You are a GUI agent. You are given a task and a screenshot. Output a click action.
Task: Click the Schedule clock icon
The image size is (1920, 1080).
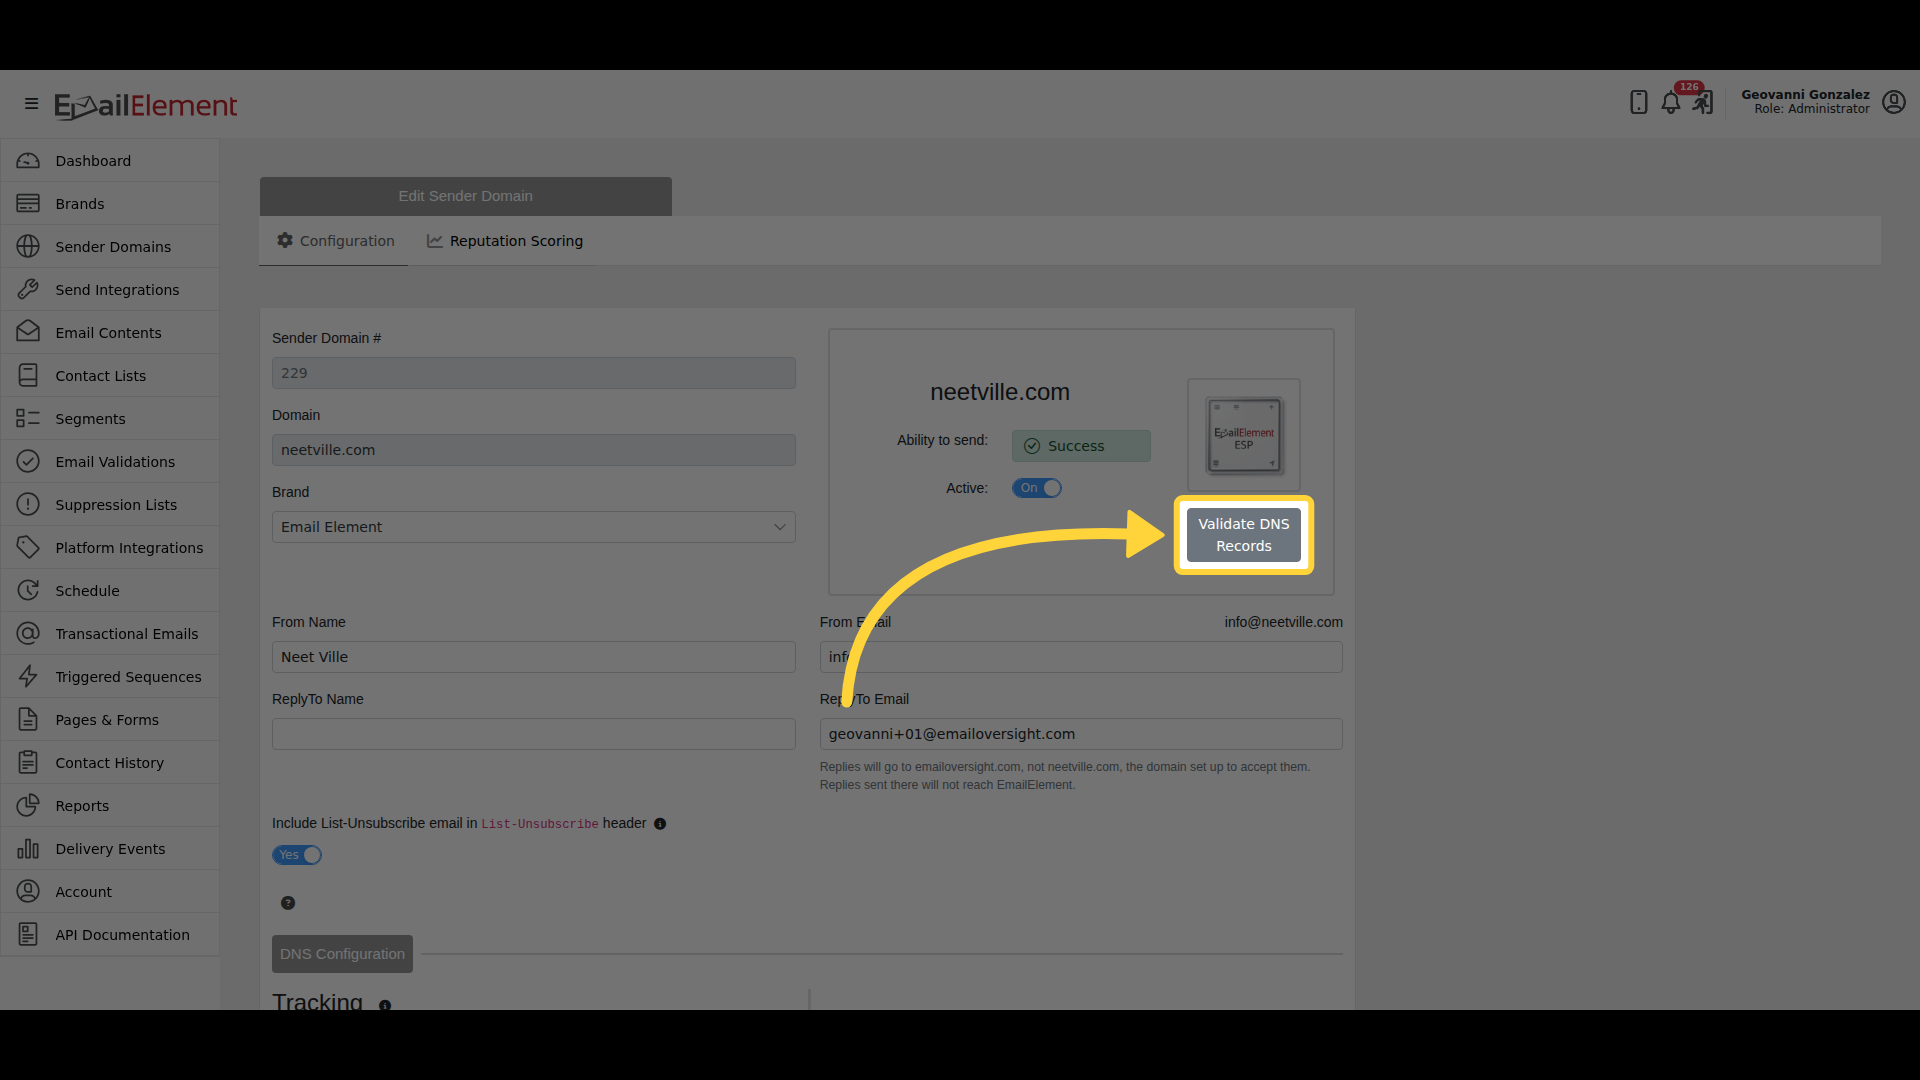[x=28, y=591]
